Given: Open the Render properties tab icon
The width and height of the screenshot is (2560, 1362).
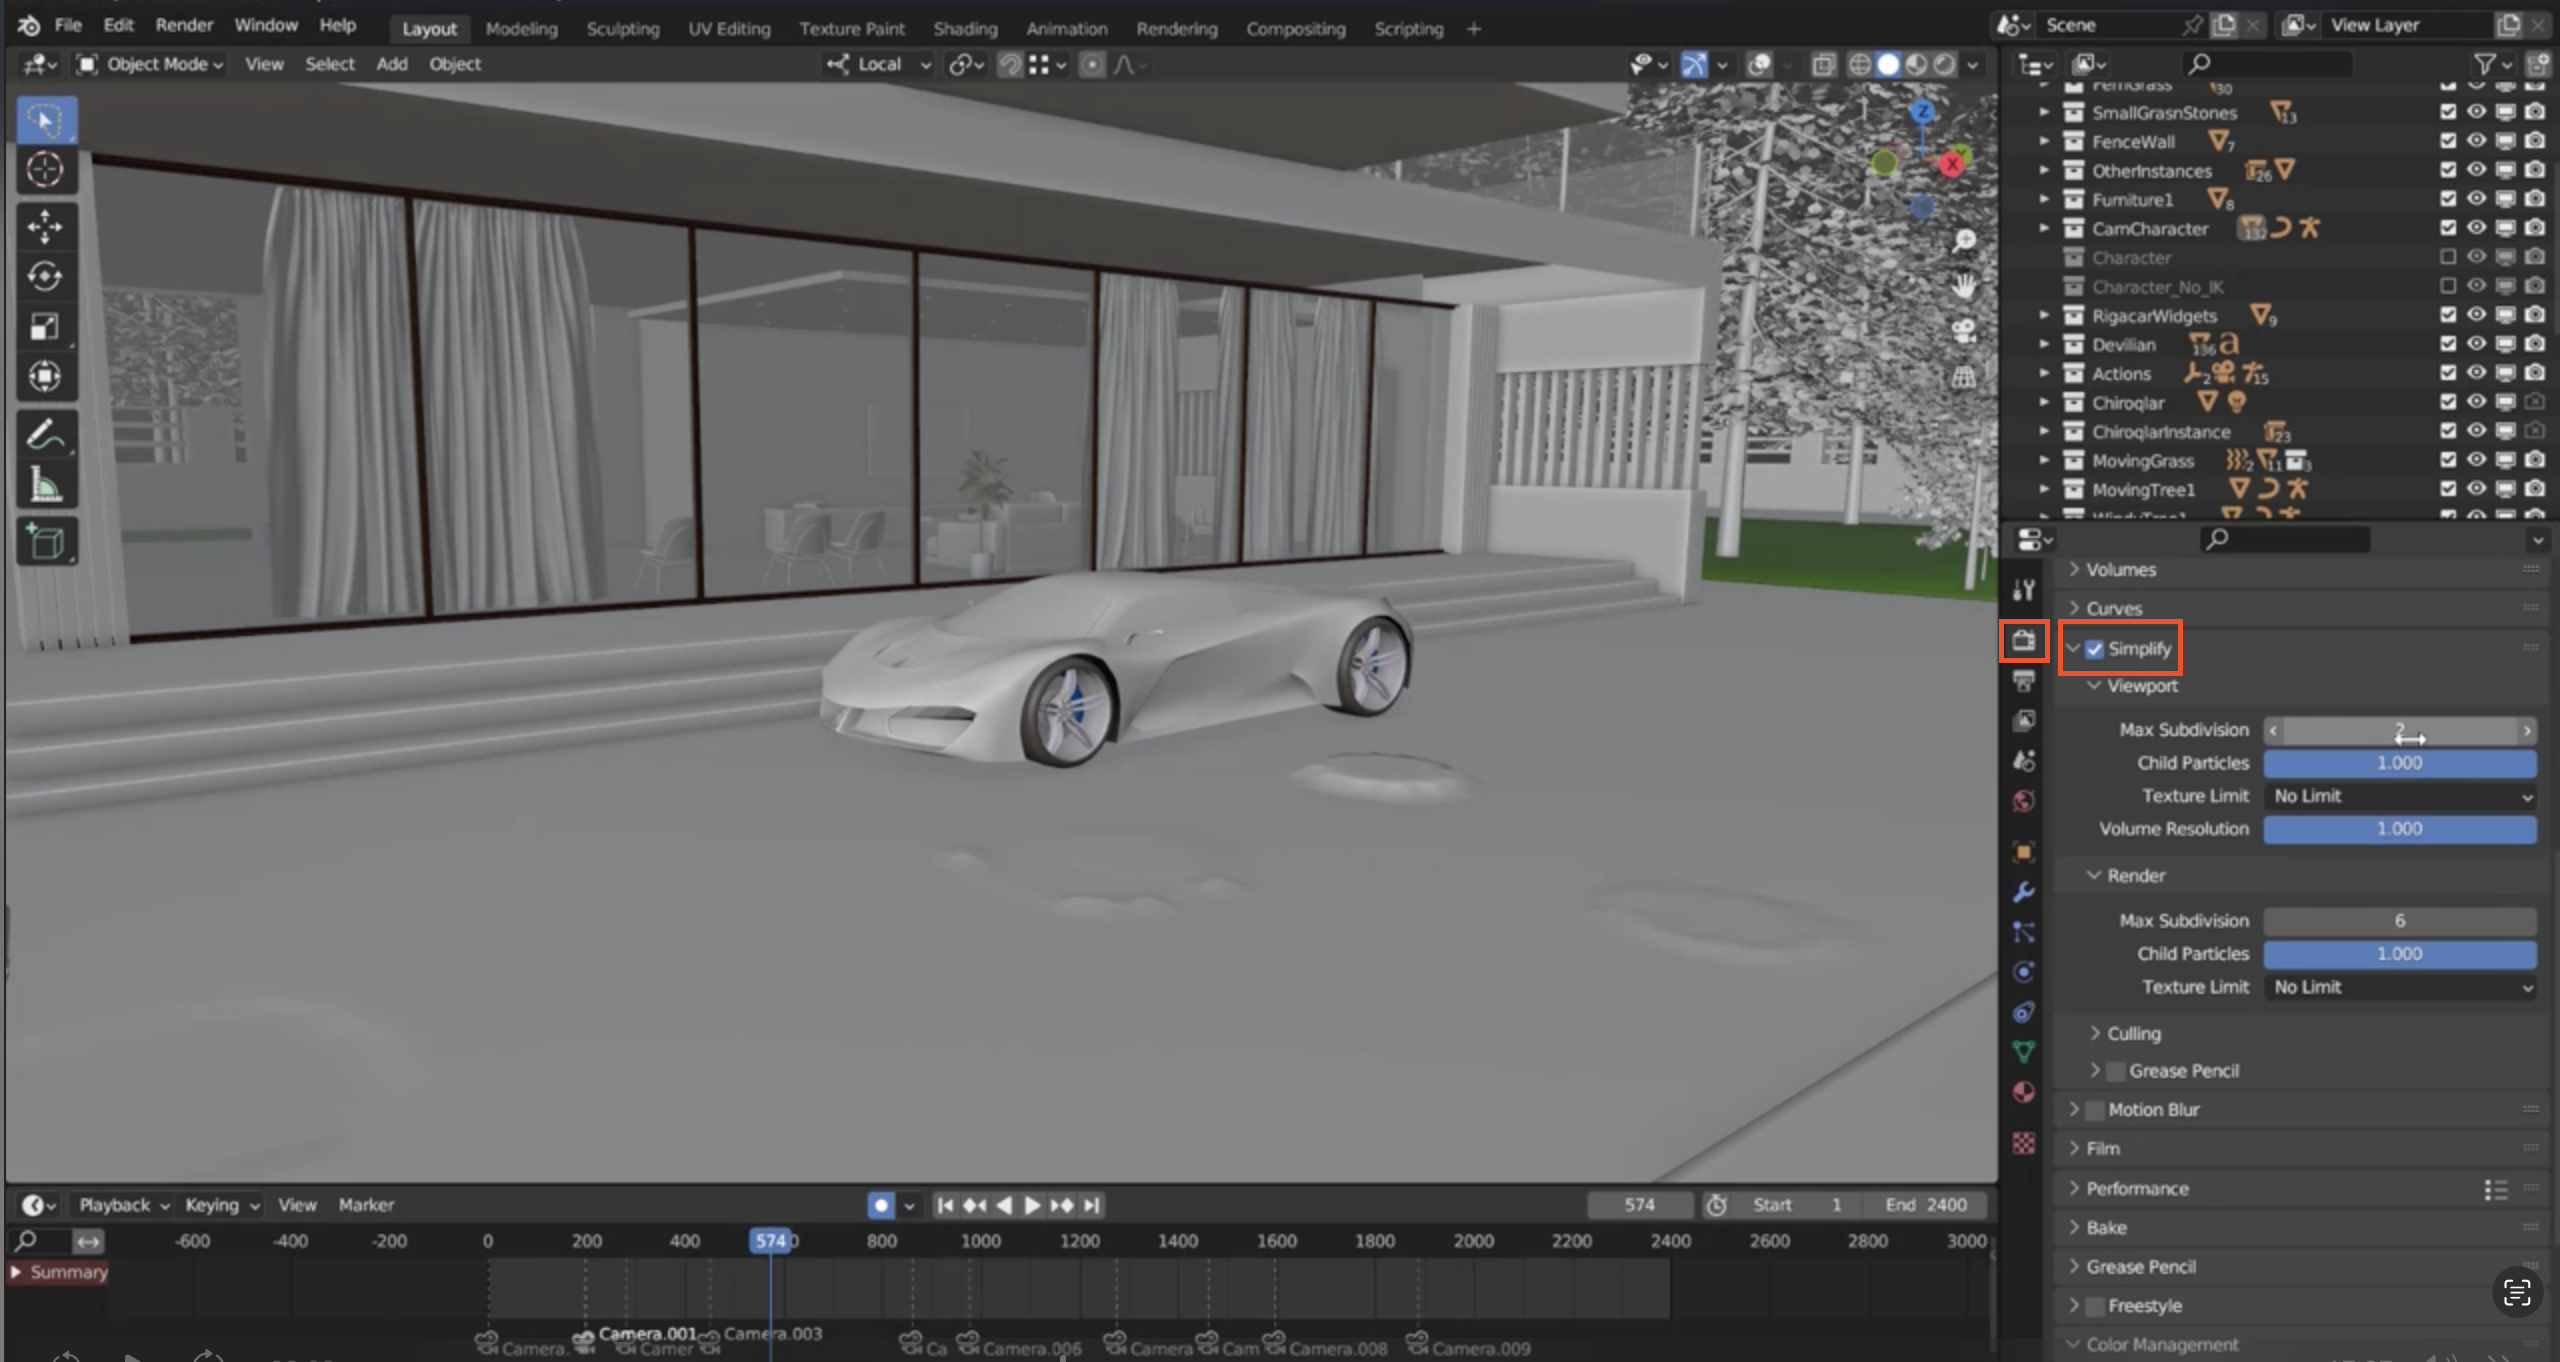Looking at the screenshot, I should pos(2023,641).
